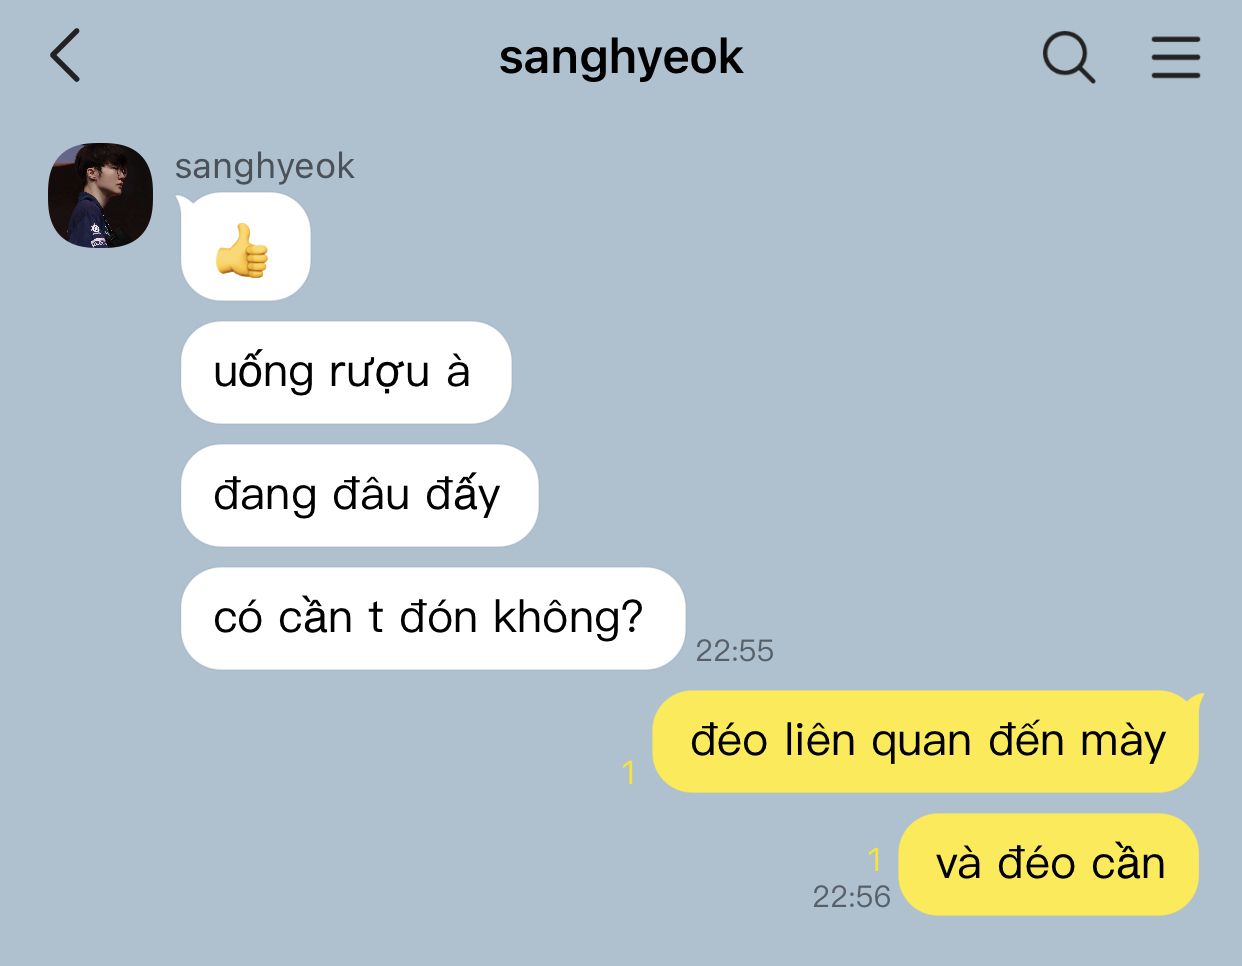The width and height of the screenshot is (1242, 966).
Task: Open the hamburger menu in header
Action: tap(1175, 57)
